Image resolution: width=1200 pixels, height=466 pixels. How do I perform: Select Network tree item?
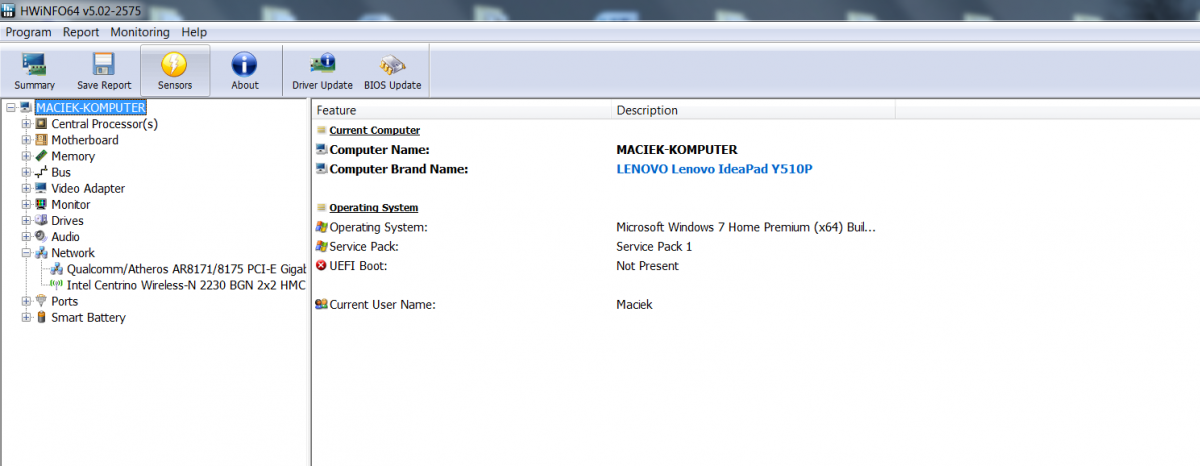(73, 253)
